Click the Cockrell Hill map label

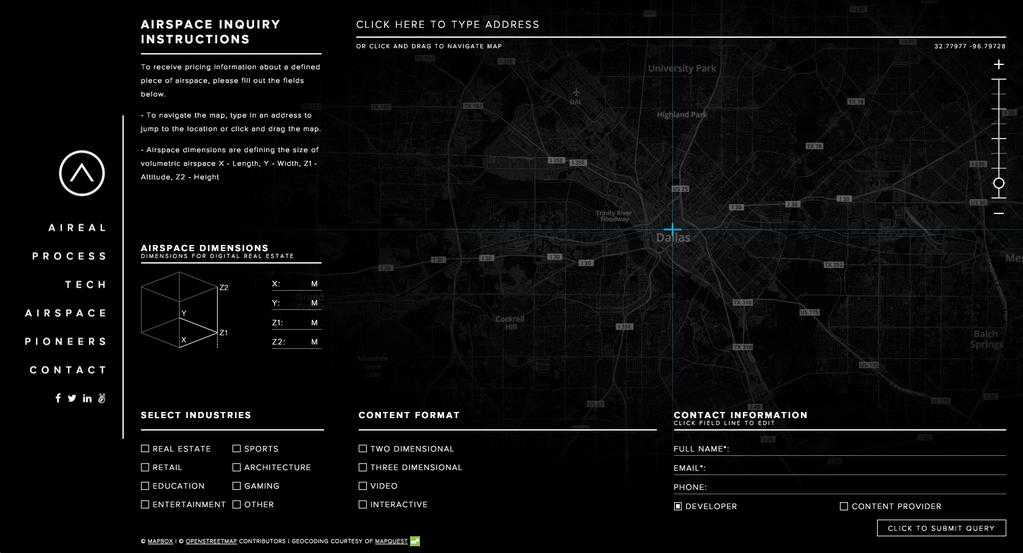click(x=510, y=323)
